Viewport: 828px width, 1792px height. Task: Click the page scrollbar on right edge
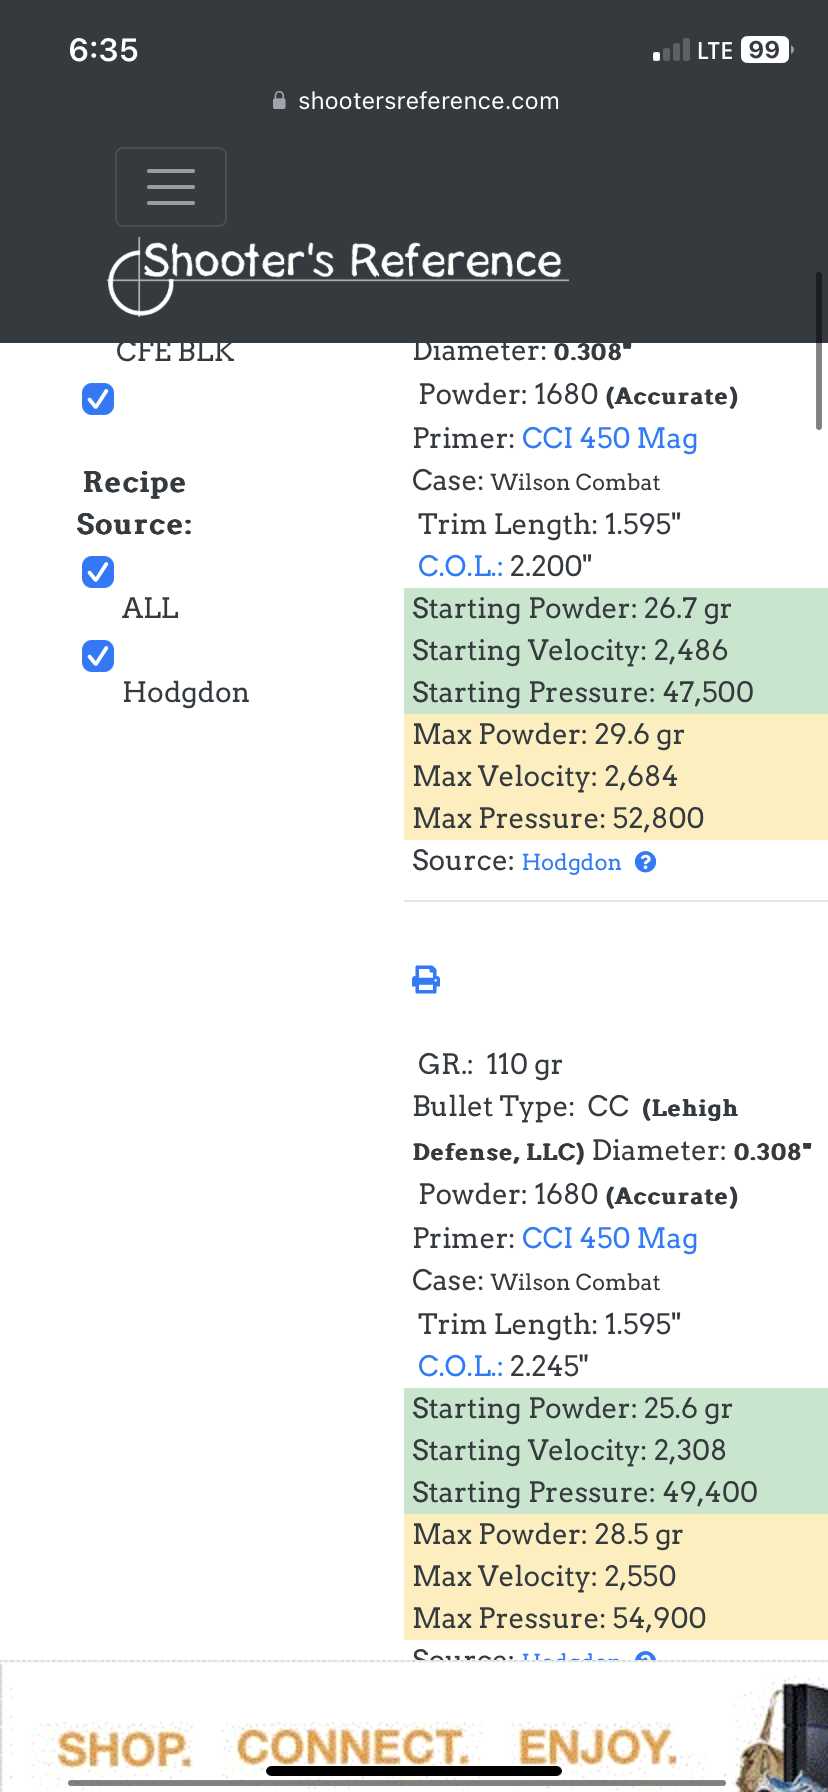819,350
